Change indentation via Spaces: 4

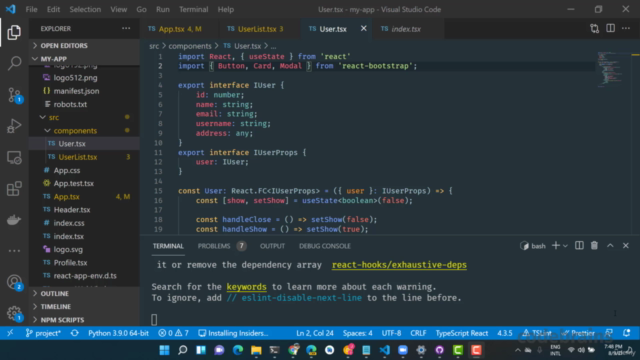(358, 333)
